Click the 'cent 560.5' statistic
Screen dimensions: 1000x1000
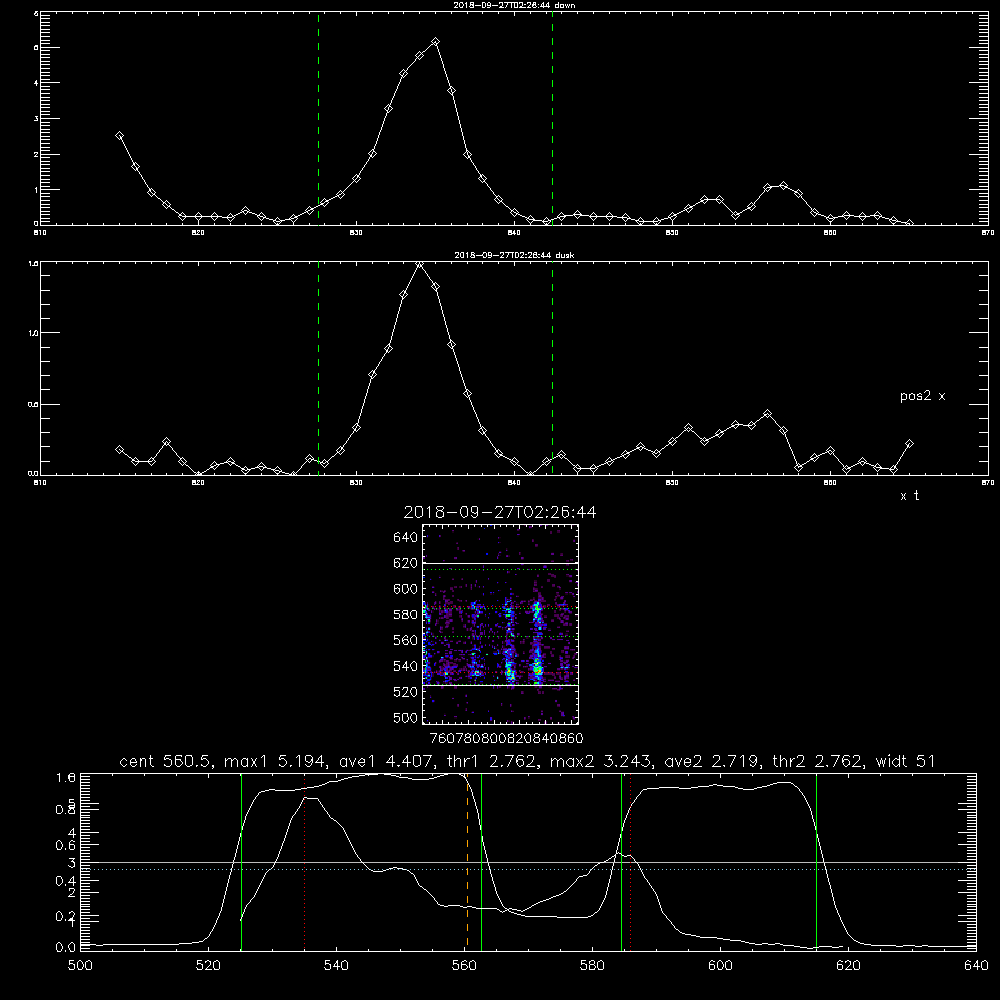168,761
